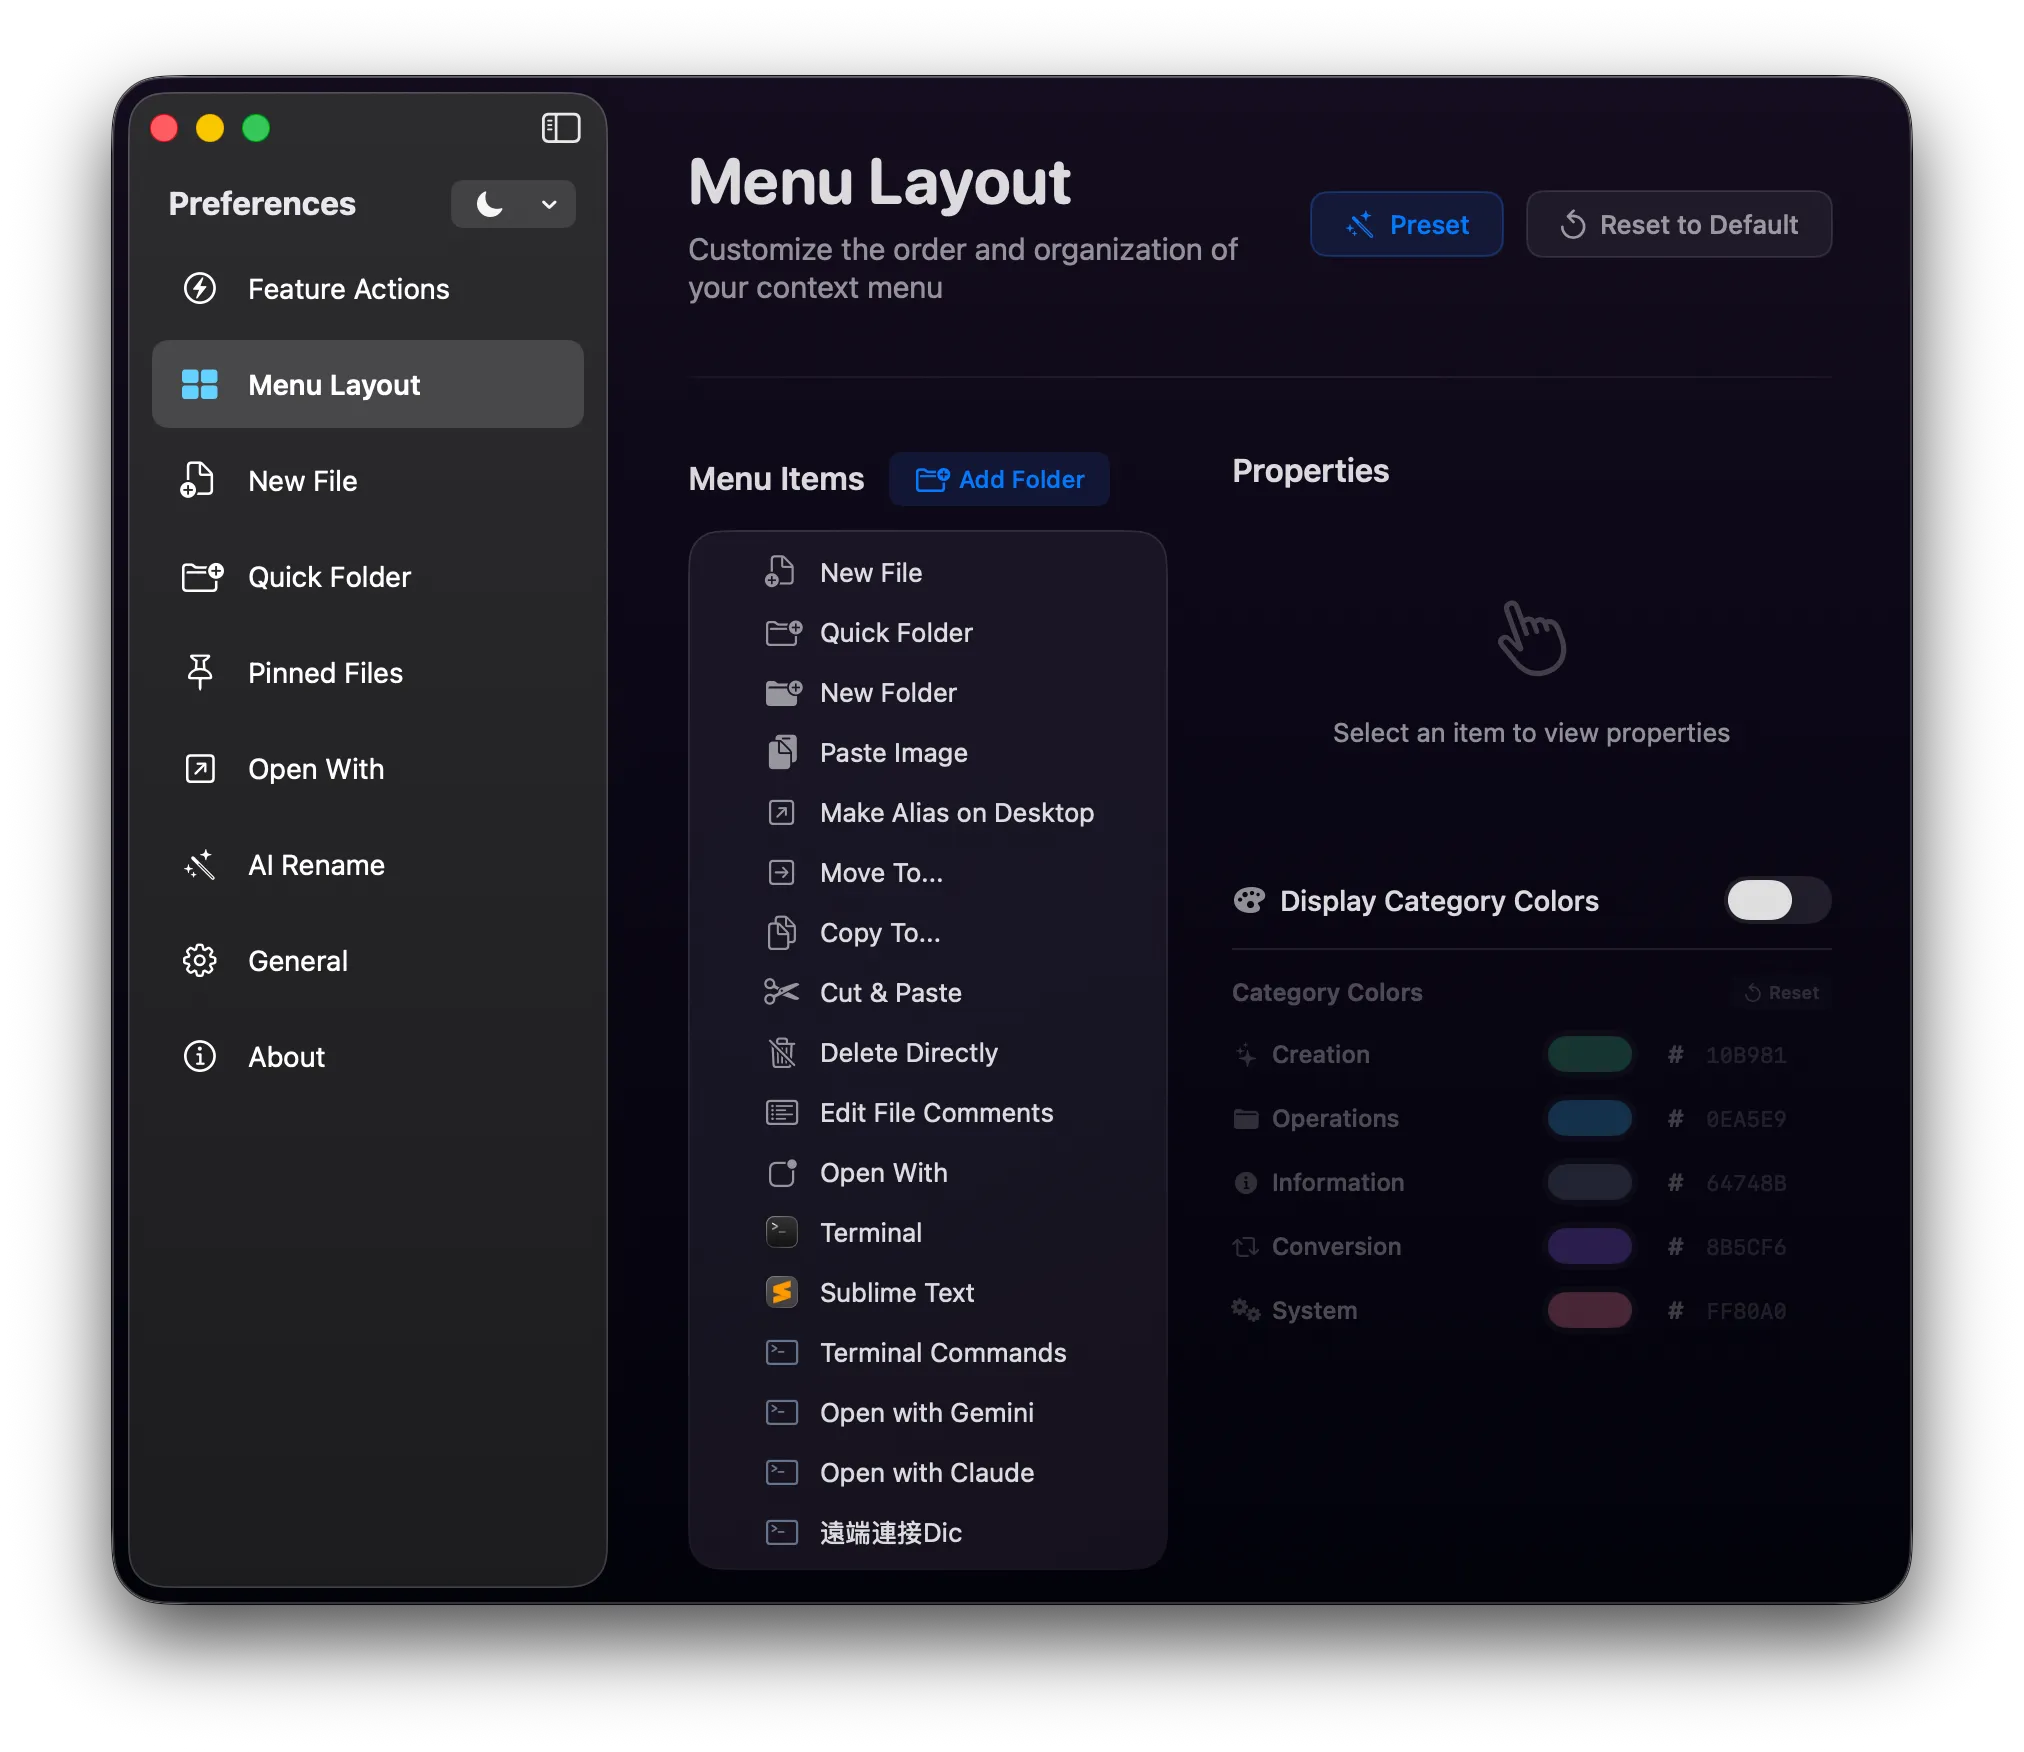
Task: Click the System pink color swatch
Action: [x=1589, y=1310]
